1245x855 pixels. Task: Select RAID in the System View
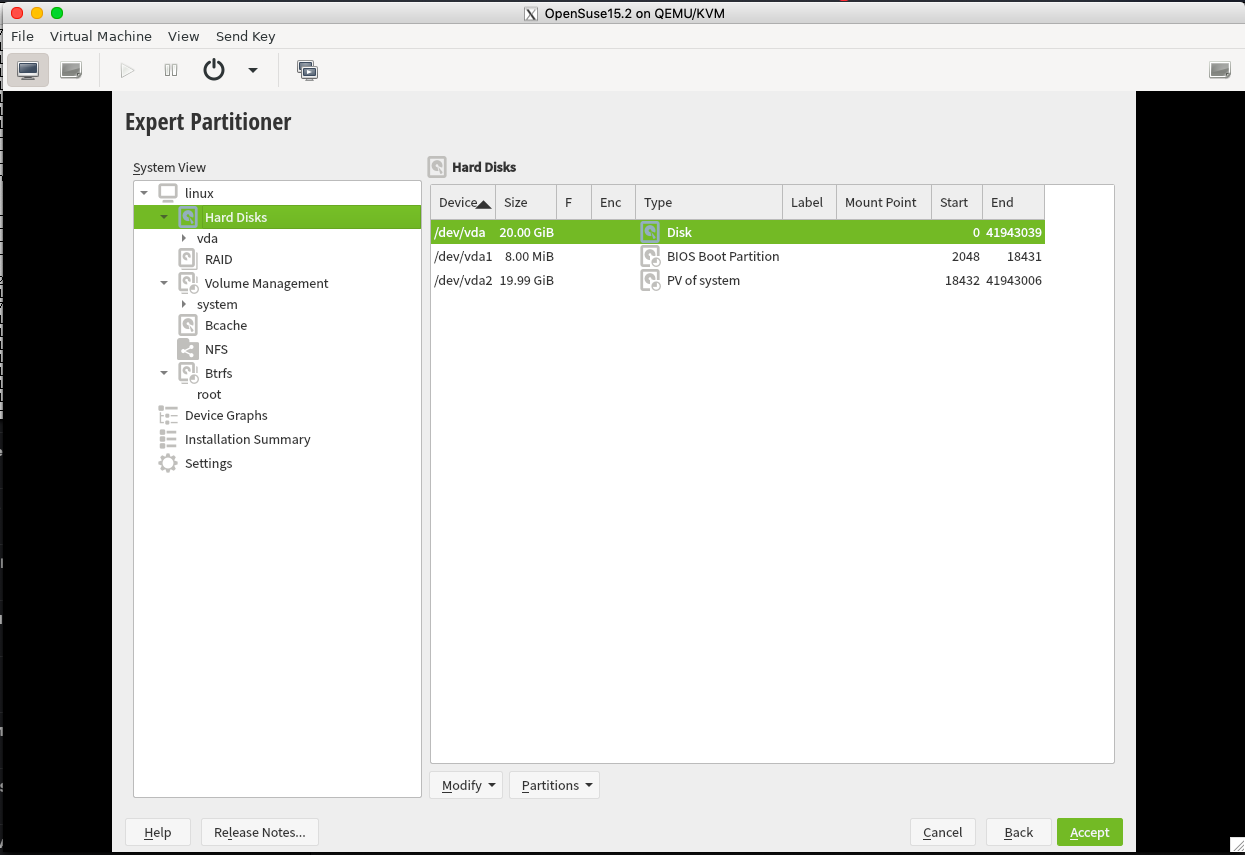tap(218, 259)
